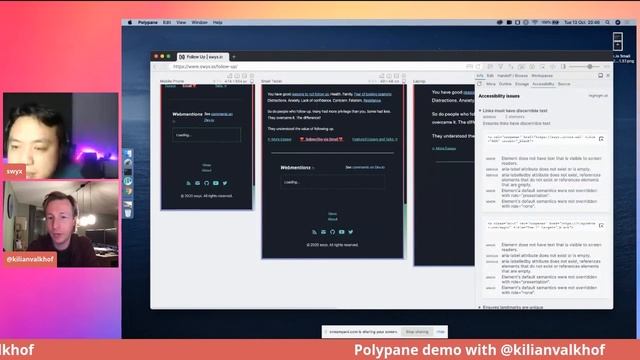Click the "Accessibility issues" heading
Viewport: 640px width, 360px height.
pos(499,96)
